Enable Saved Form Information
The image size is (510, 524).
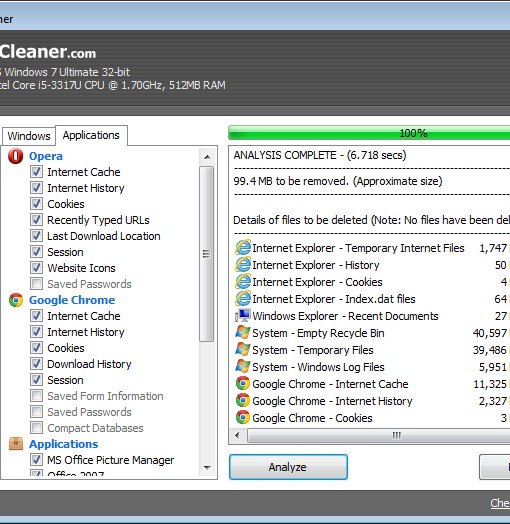point(36,396)
